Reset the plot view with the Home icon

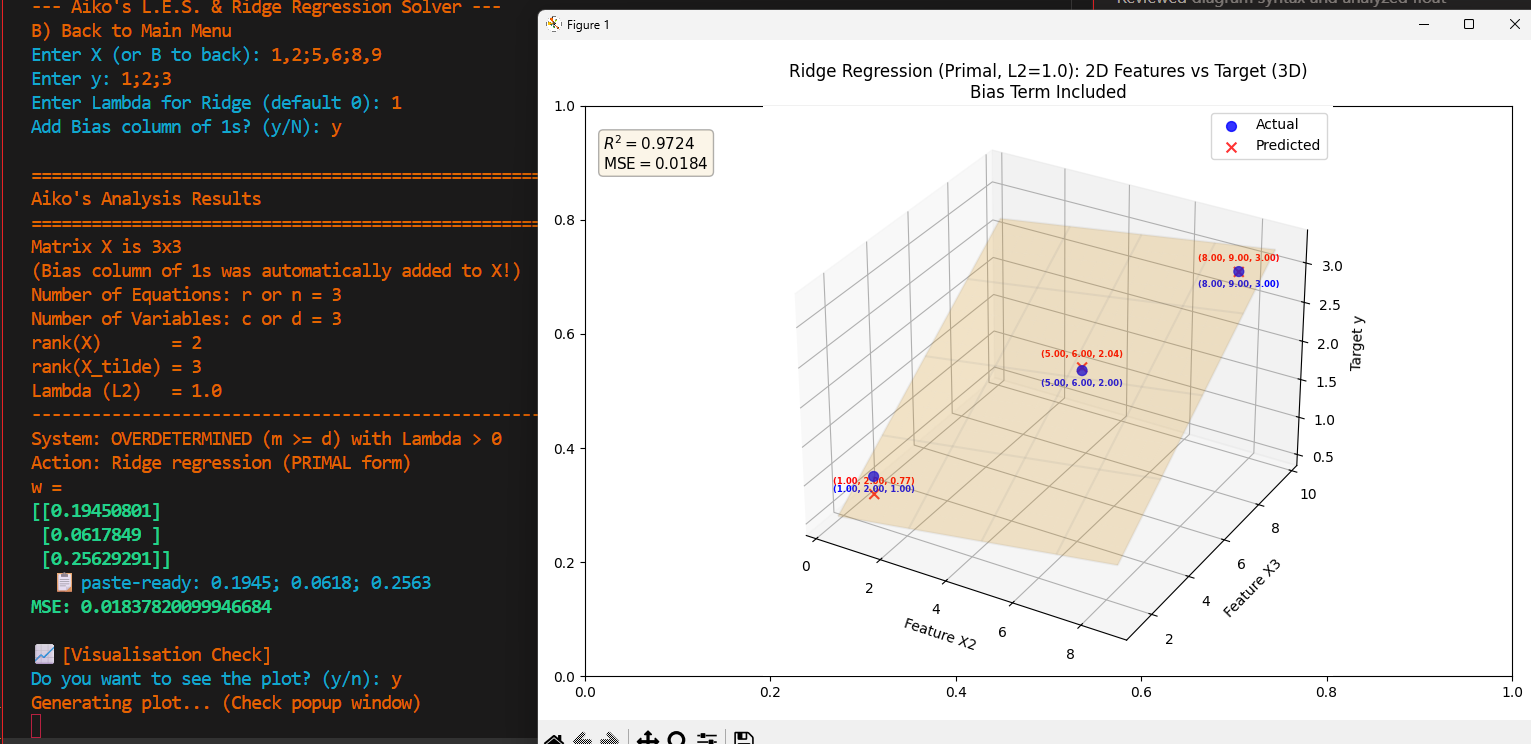pyautogui.click(x=553, y=738)
